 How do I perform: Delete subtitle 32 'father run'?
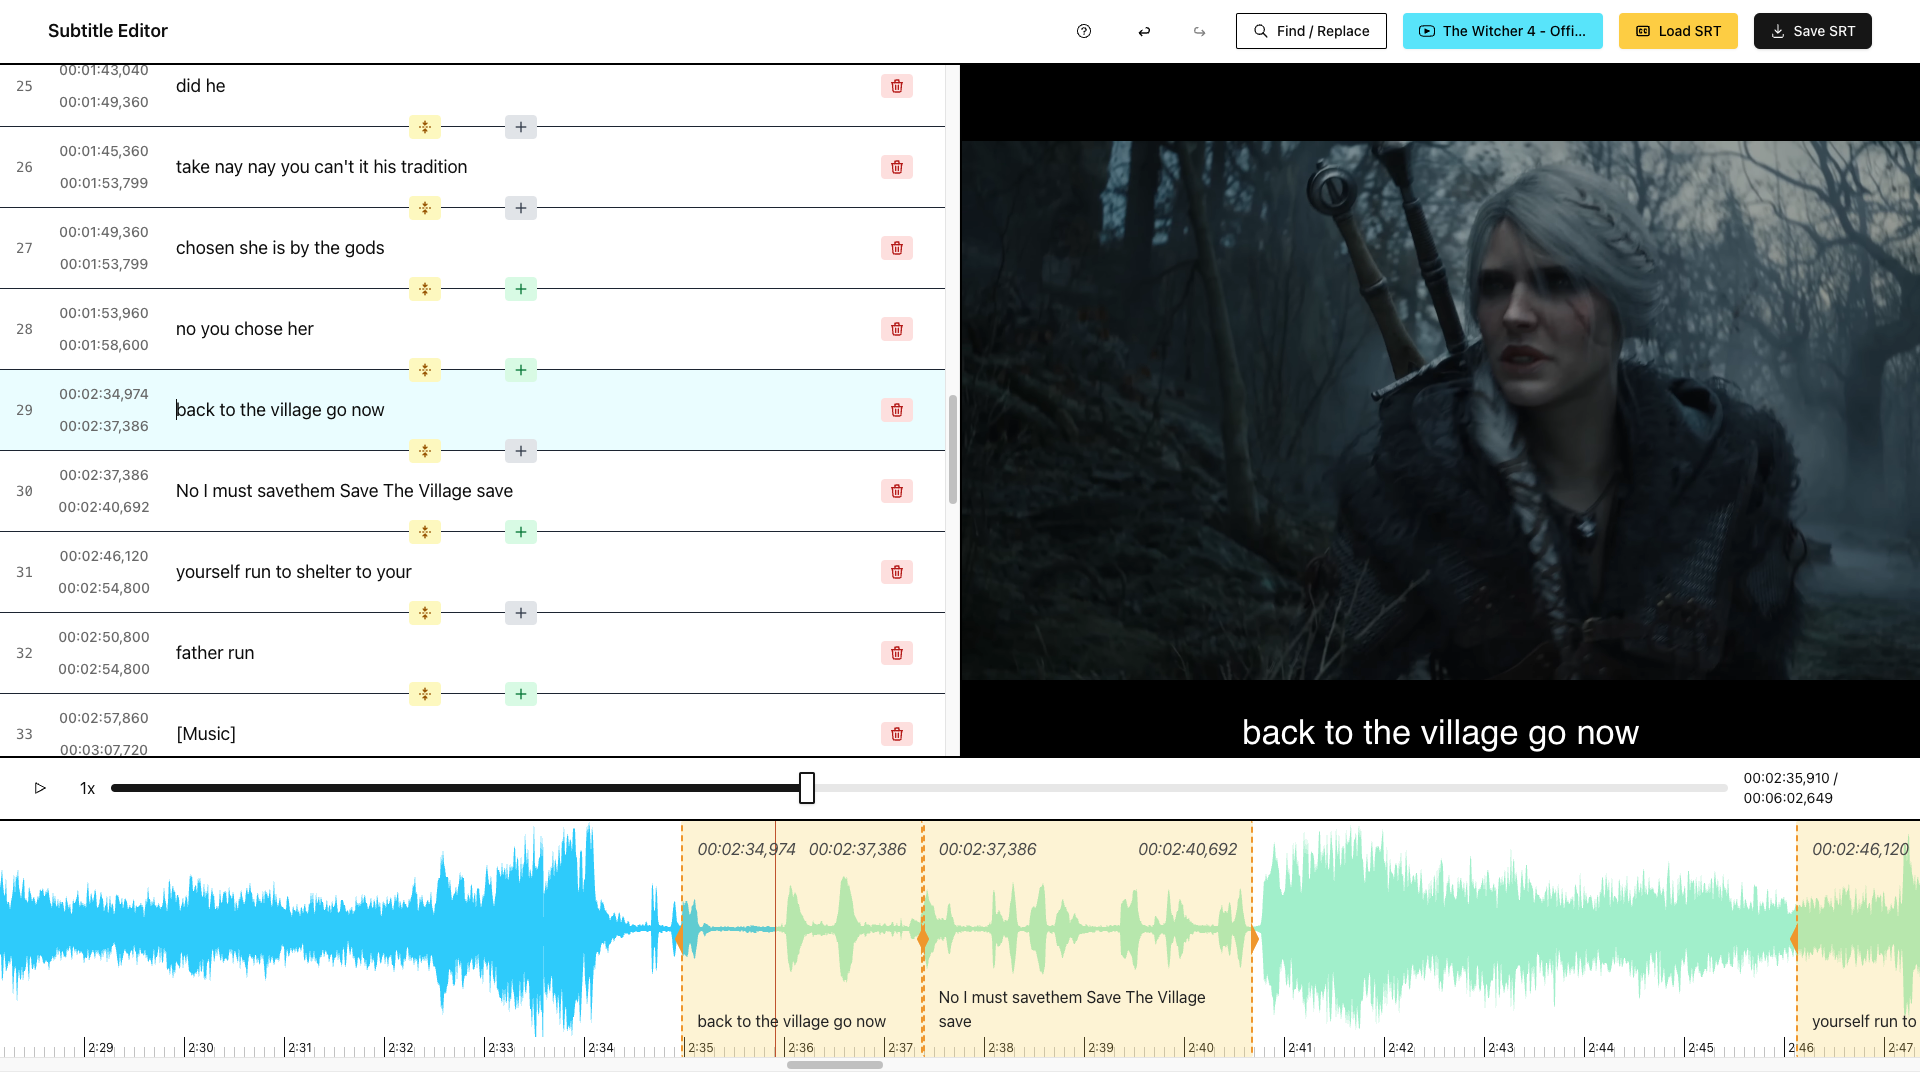tap(897, 653)
